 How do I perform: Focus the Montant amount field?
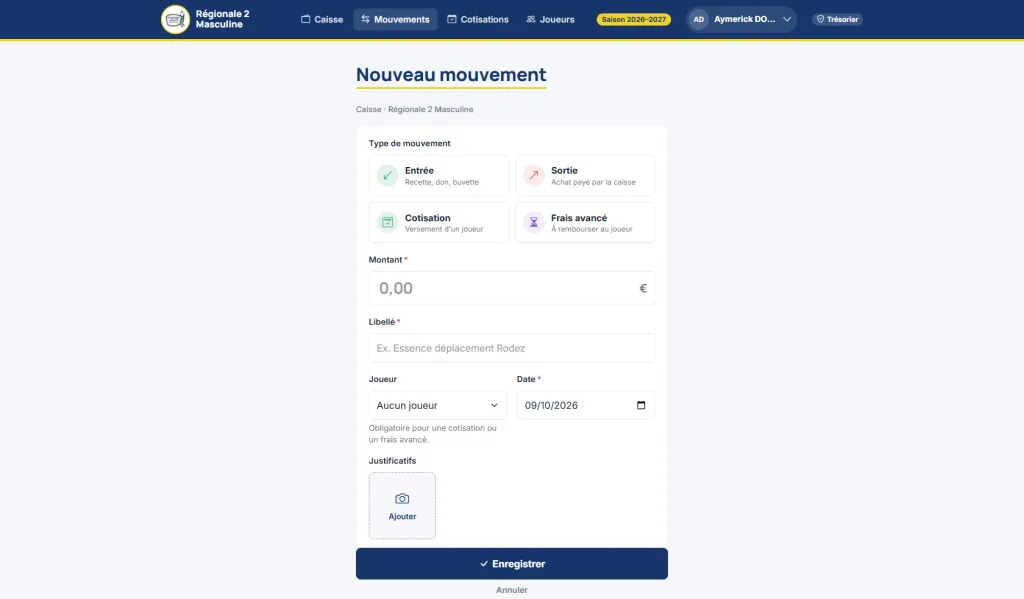(511, 288)
